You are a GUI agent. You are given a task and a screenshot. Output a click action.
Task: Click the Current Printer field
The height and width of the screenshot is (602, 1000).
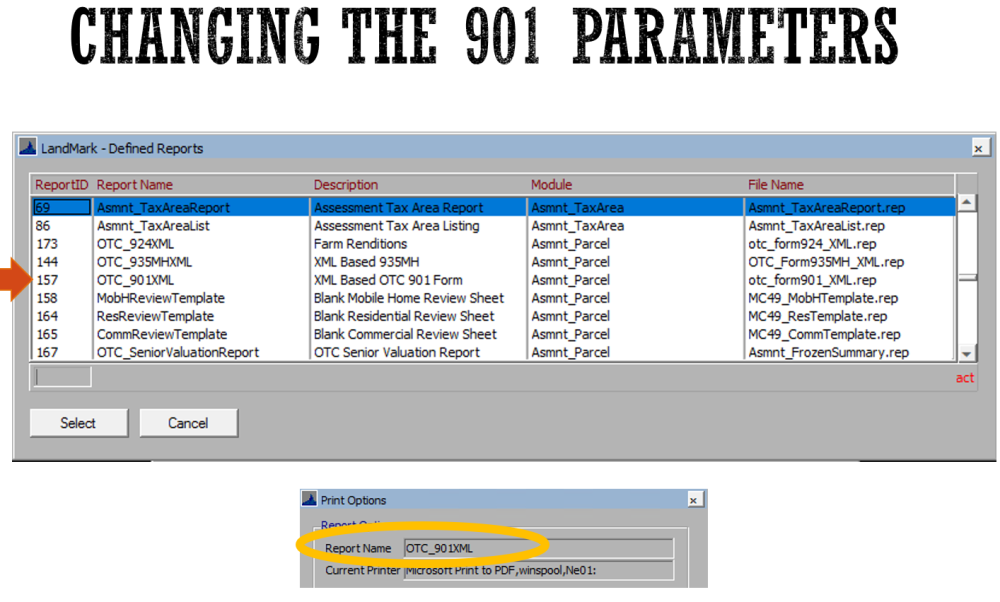540,570
